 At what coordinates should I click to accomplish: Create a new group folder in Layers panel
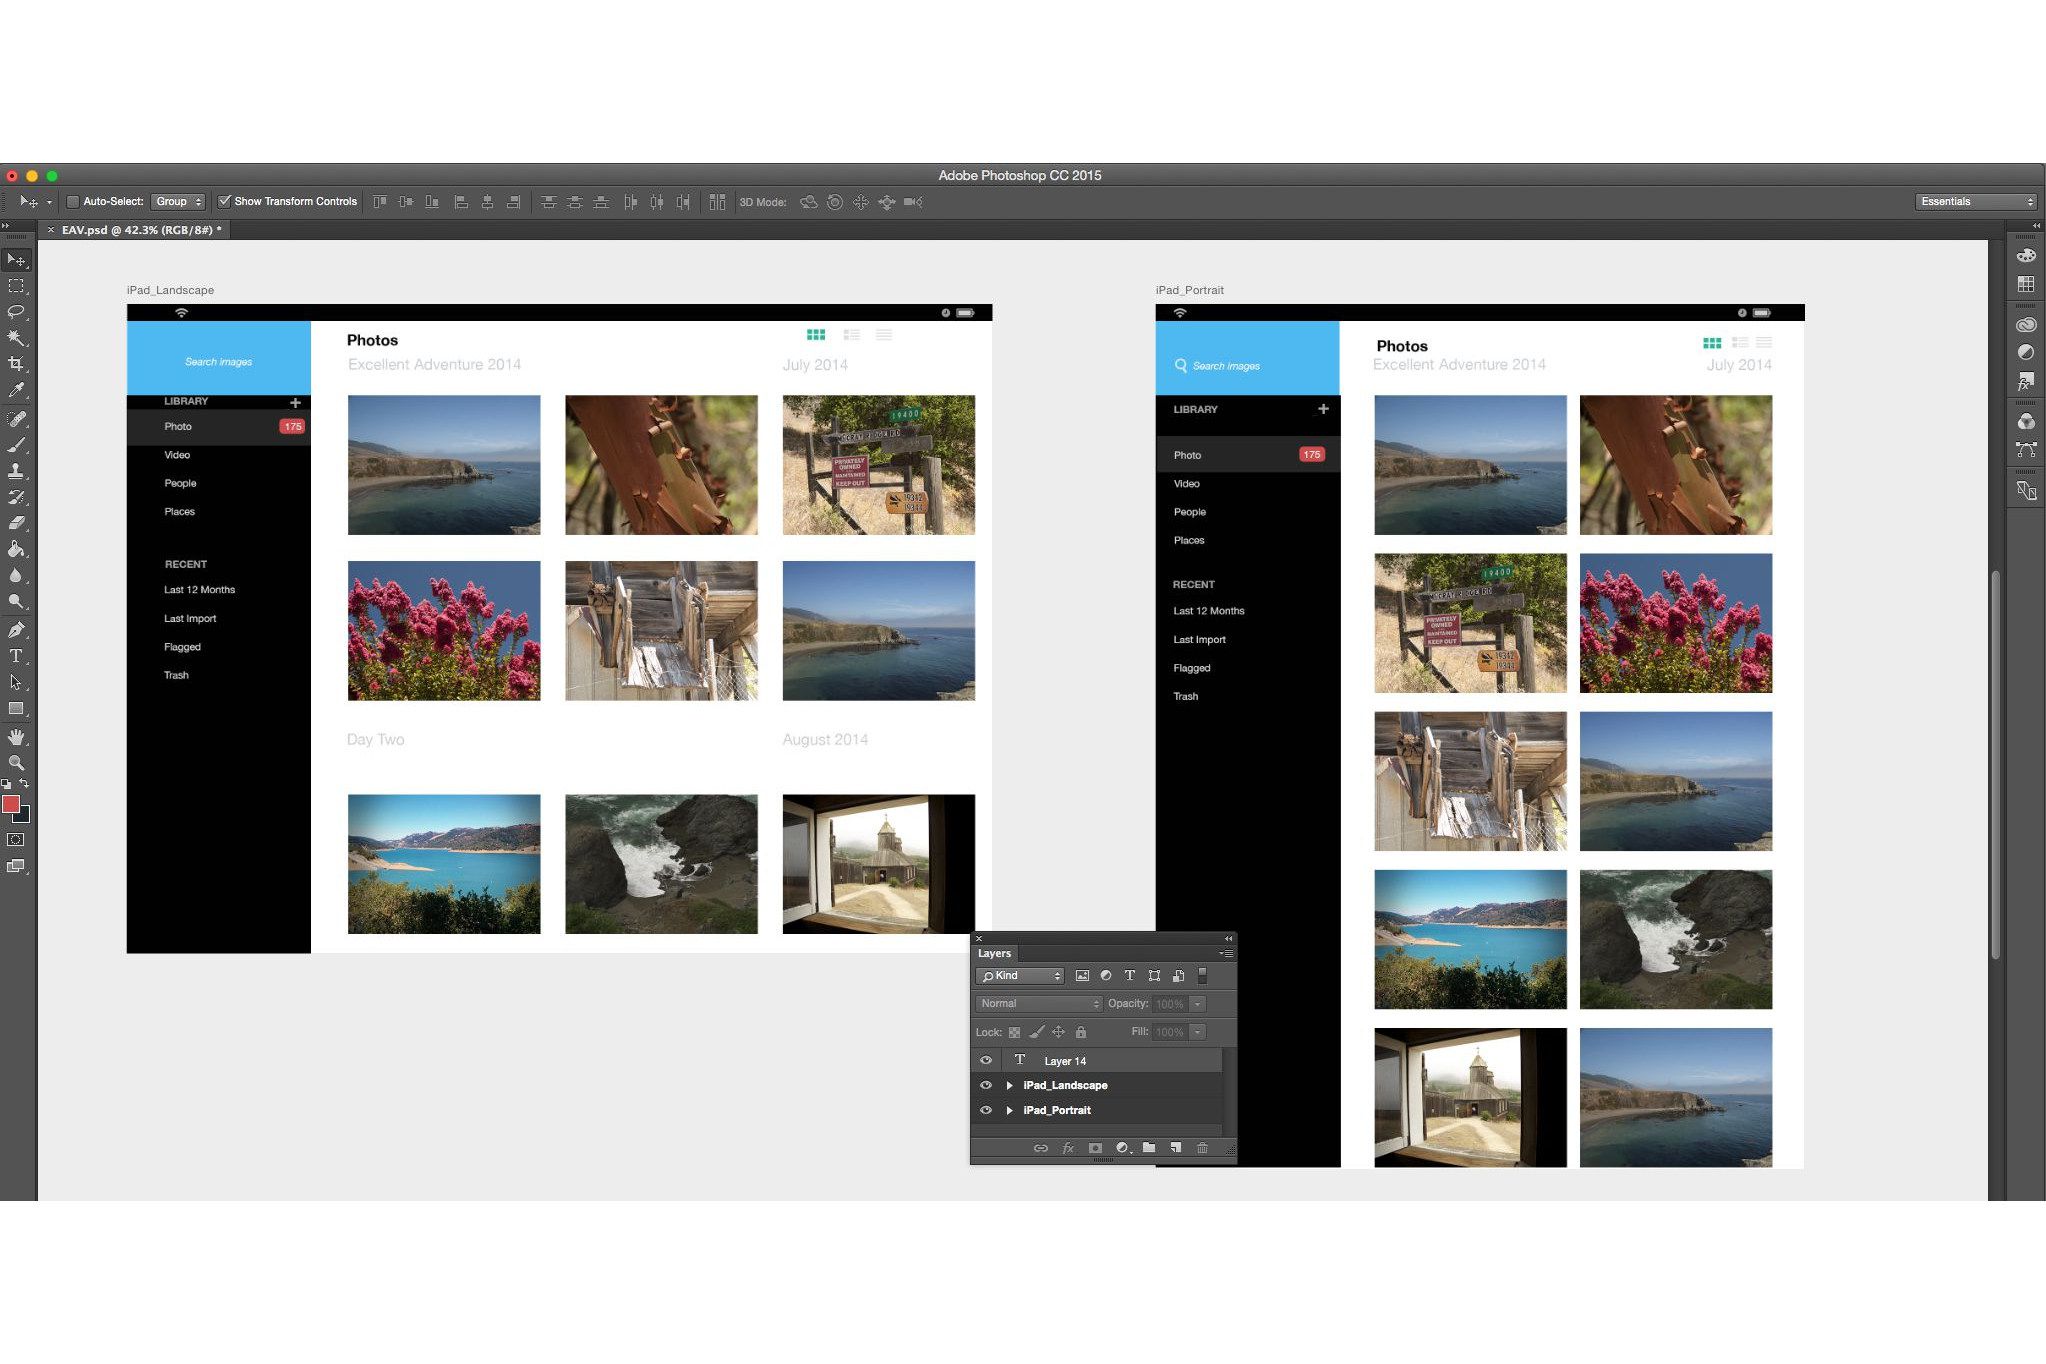click(1149, 1148)
